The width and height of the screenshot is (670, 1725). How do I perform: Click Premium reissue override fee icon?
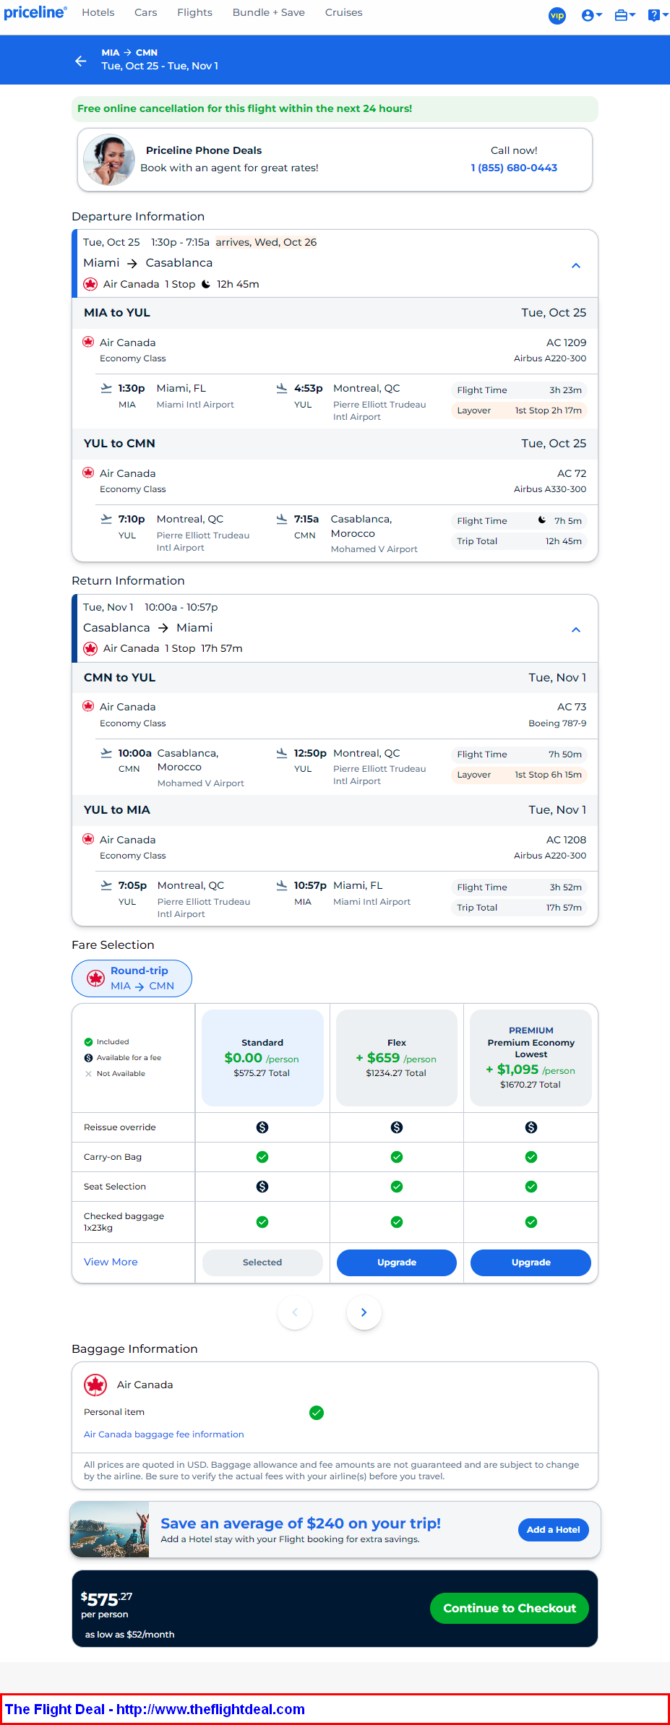tap(531, 1127)
